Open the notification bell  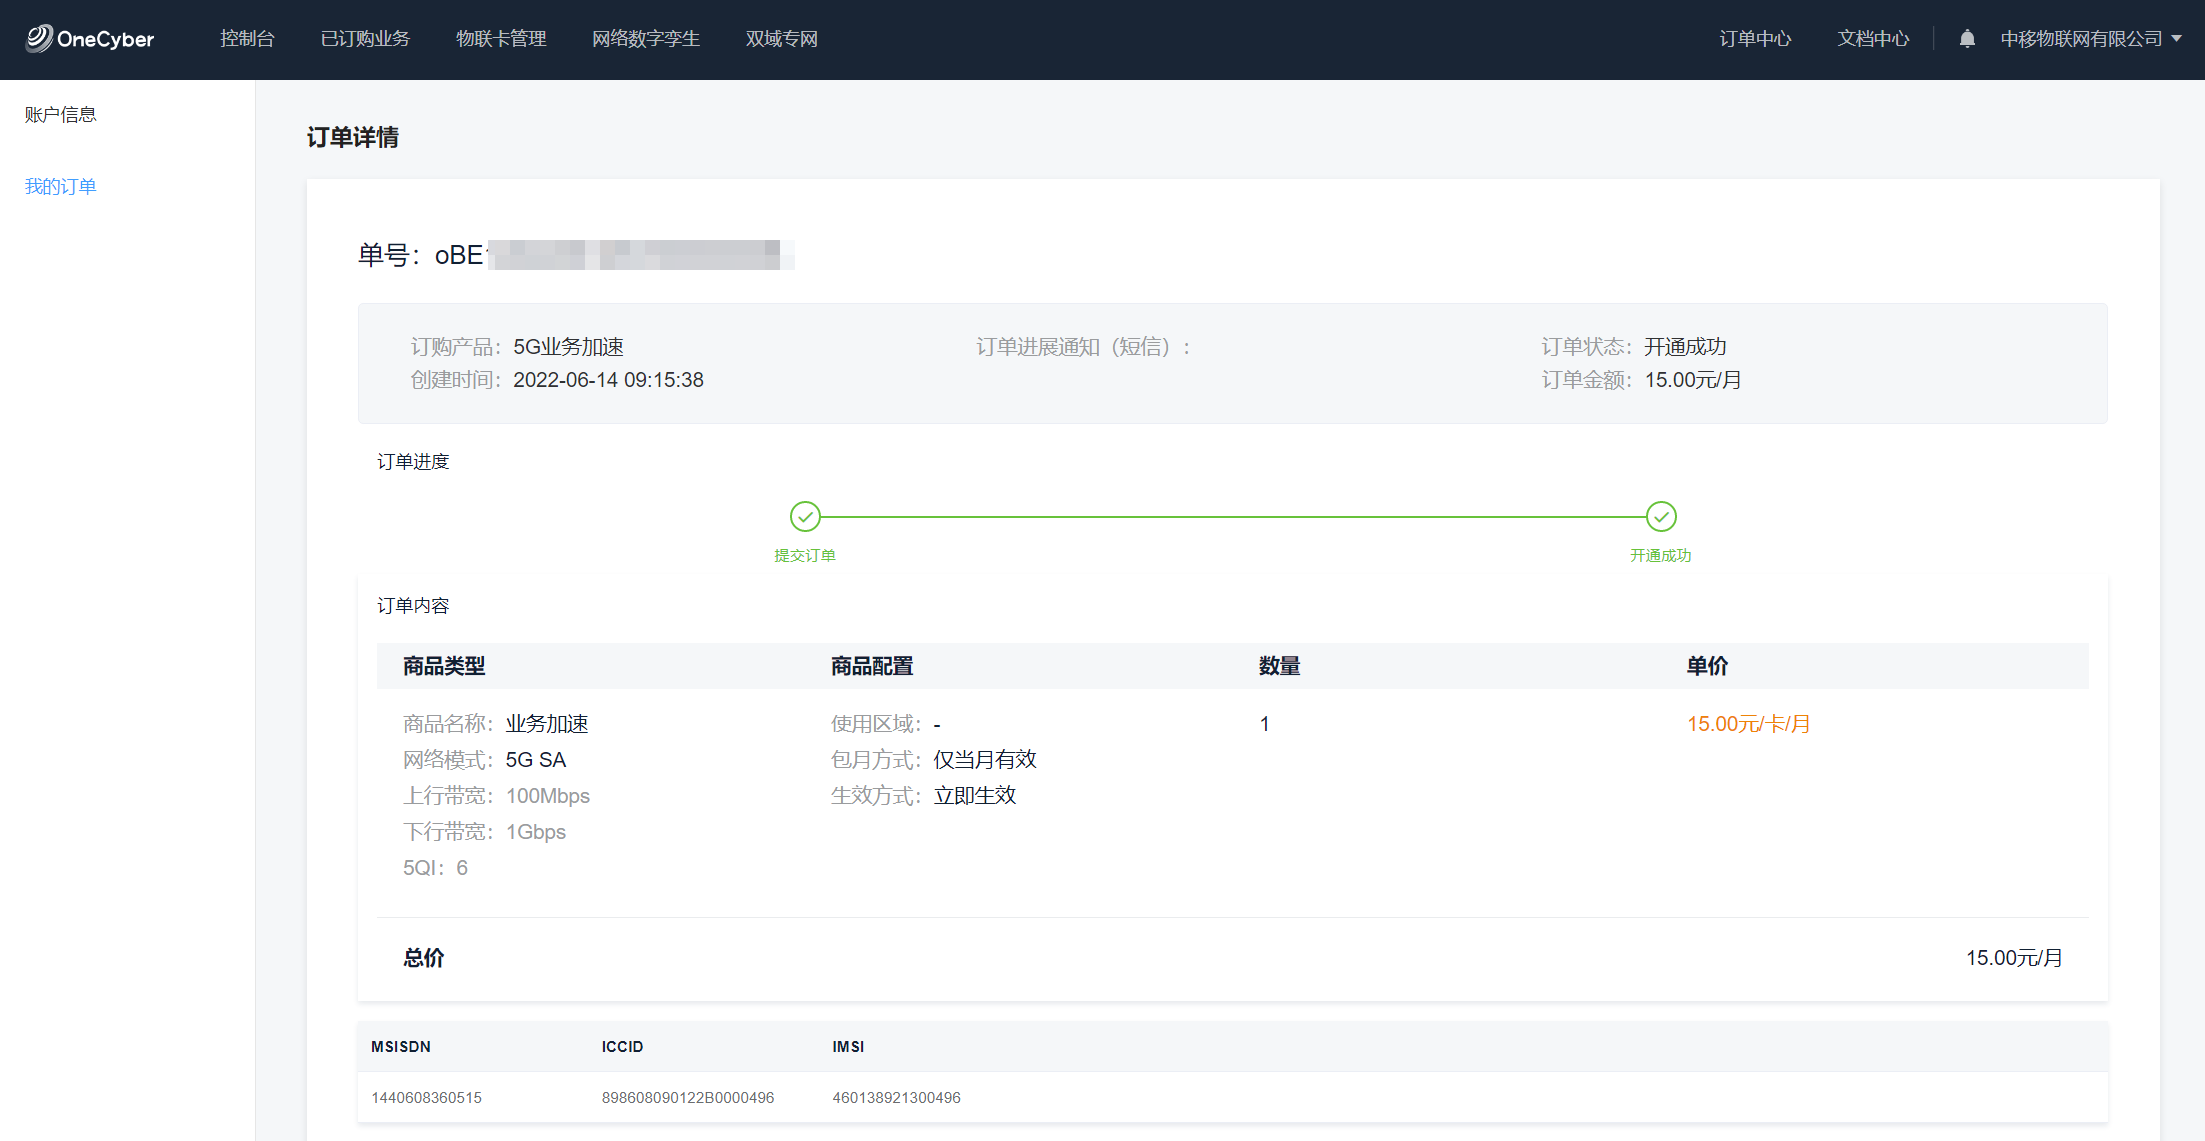click(x=1966, y=39)
